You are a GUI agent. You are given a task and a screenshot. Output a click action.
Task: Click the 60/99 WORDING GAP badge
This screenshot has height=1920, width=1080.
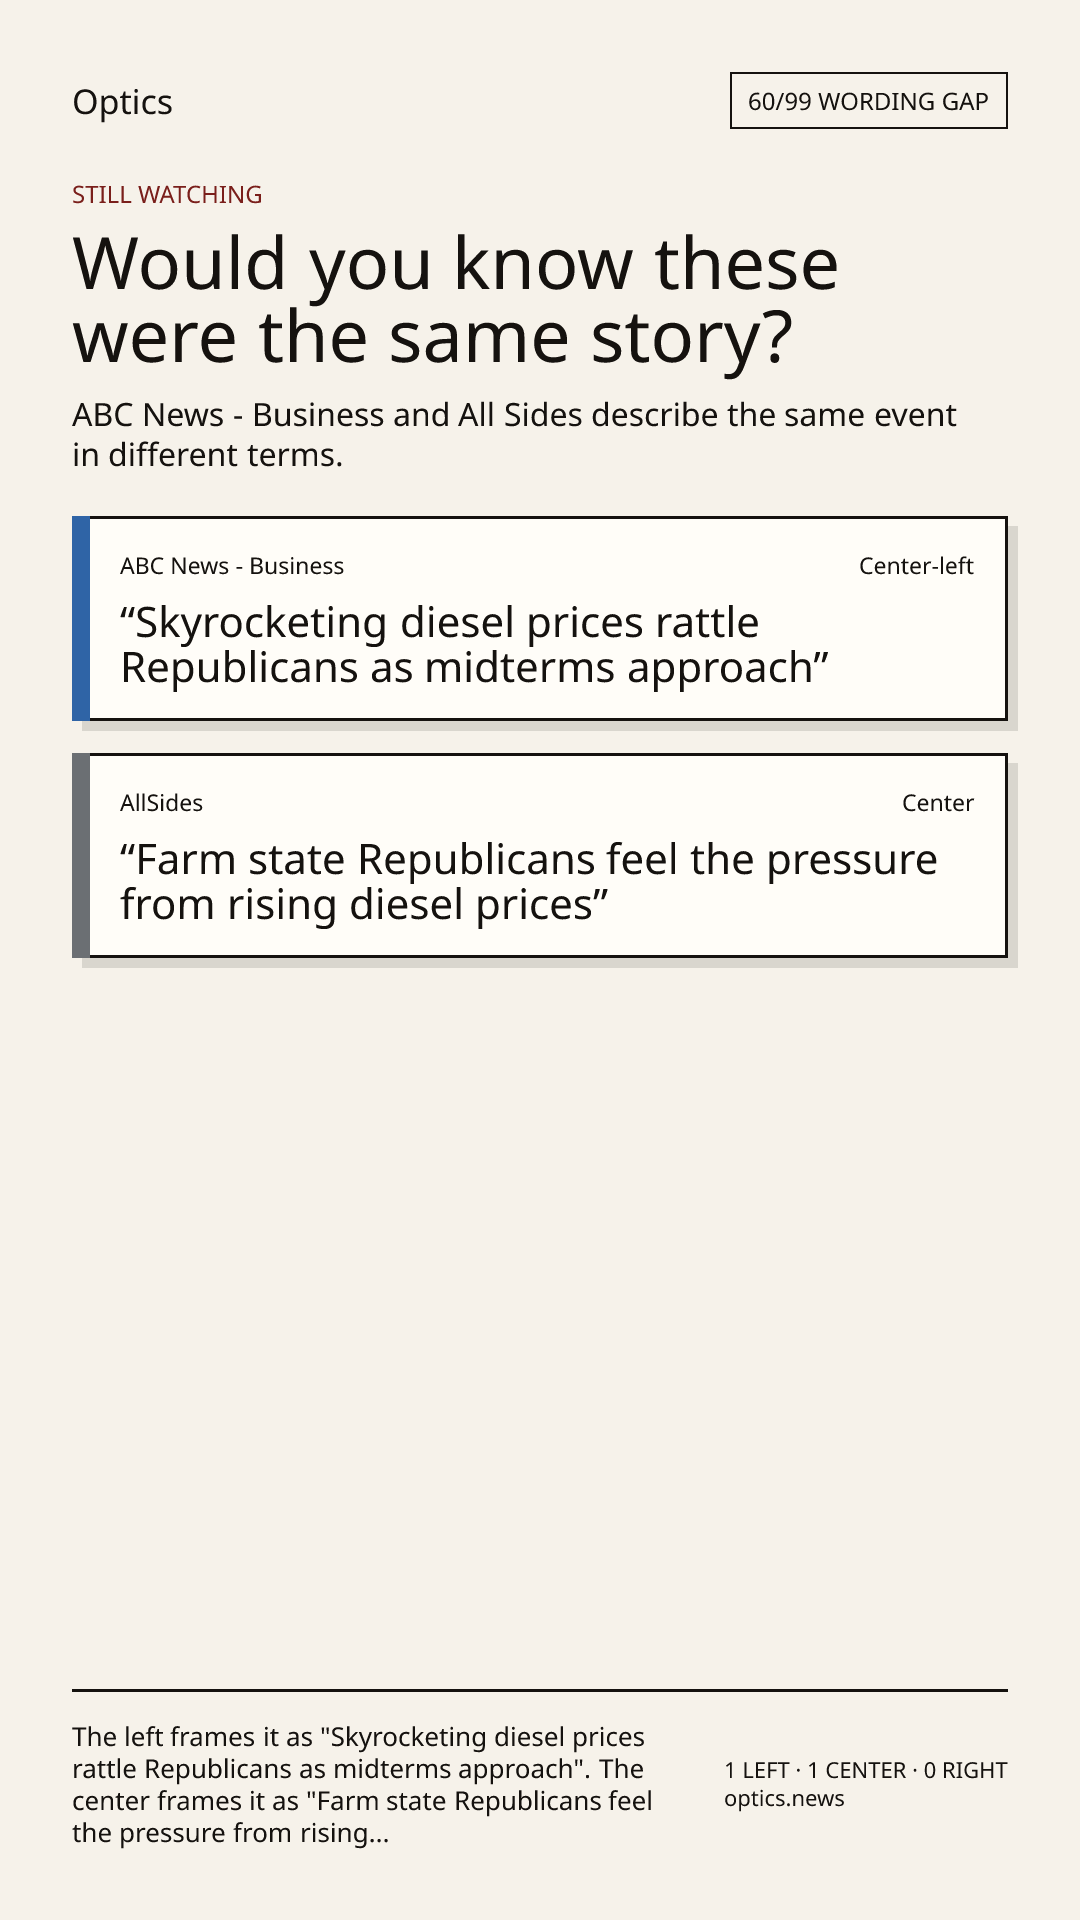point(868,101)
